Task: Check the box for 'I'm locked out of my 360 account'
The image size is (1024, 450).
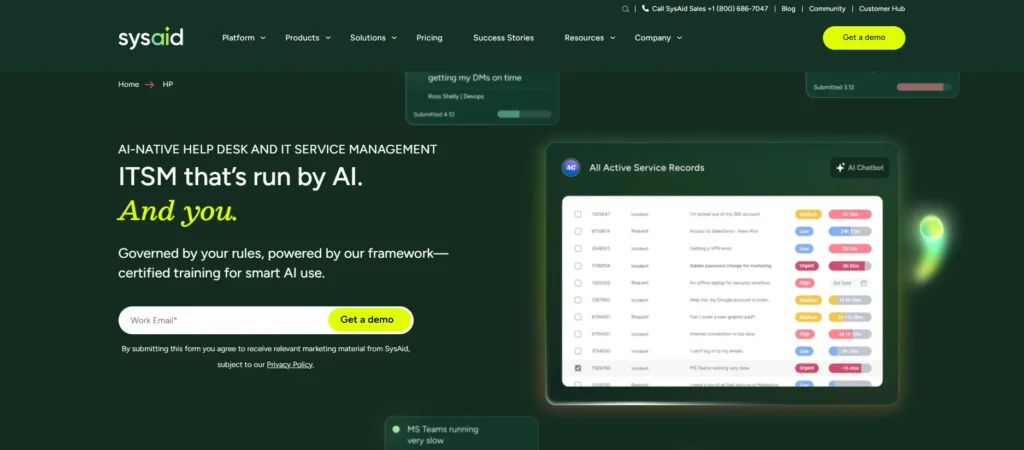Action: [577, 214]
